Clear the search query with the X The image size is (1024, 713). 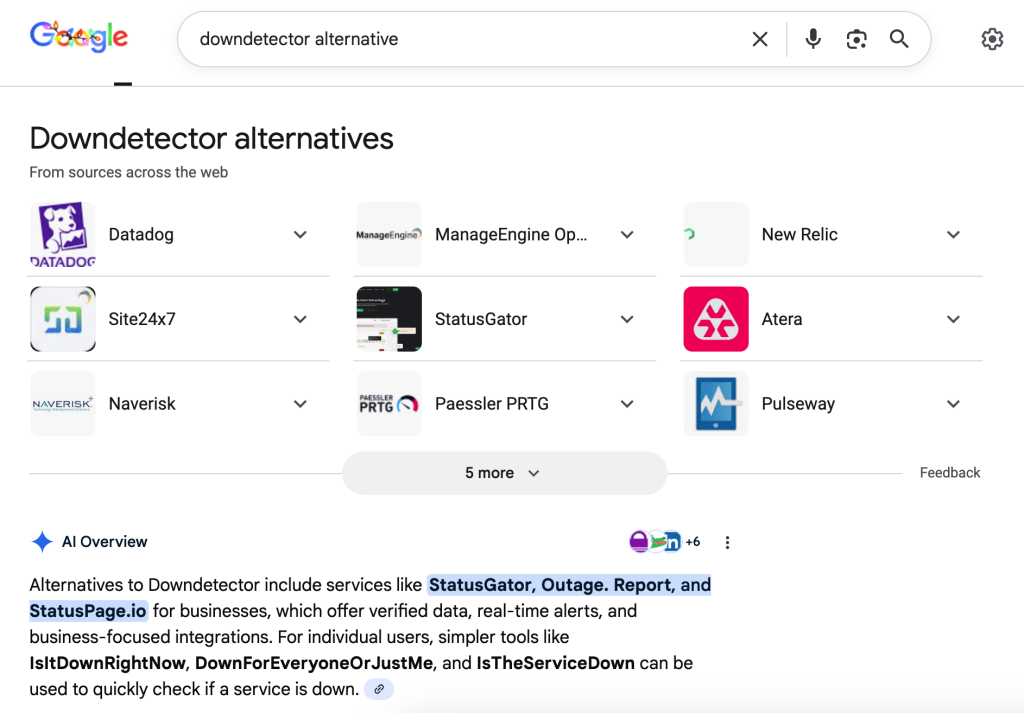point(760,39)
